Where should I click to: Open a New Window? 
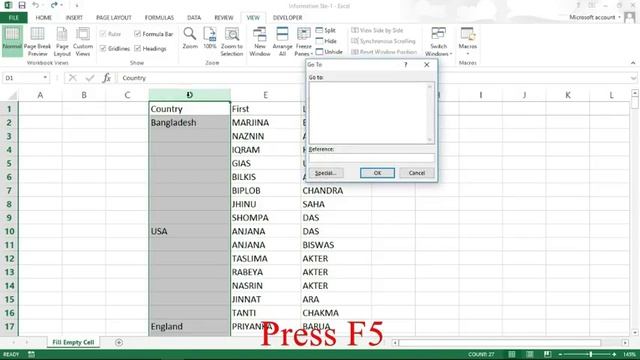[x=260, y=42]
